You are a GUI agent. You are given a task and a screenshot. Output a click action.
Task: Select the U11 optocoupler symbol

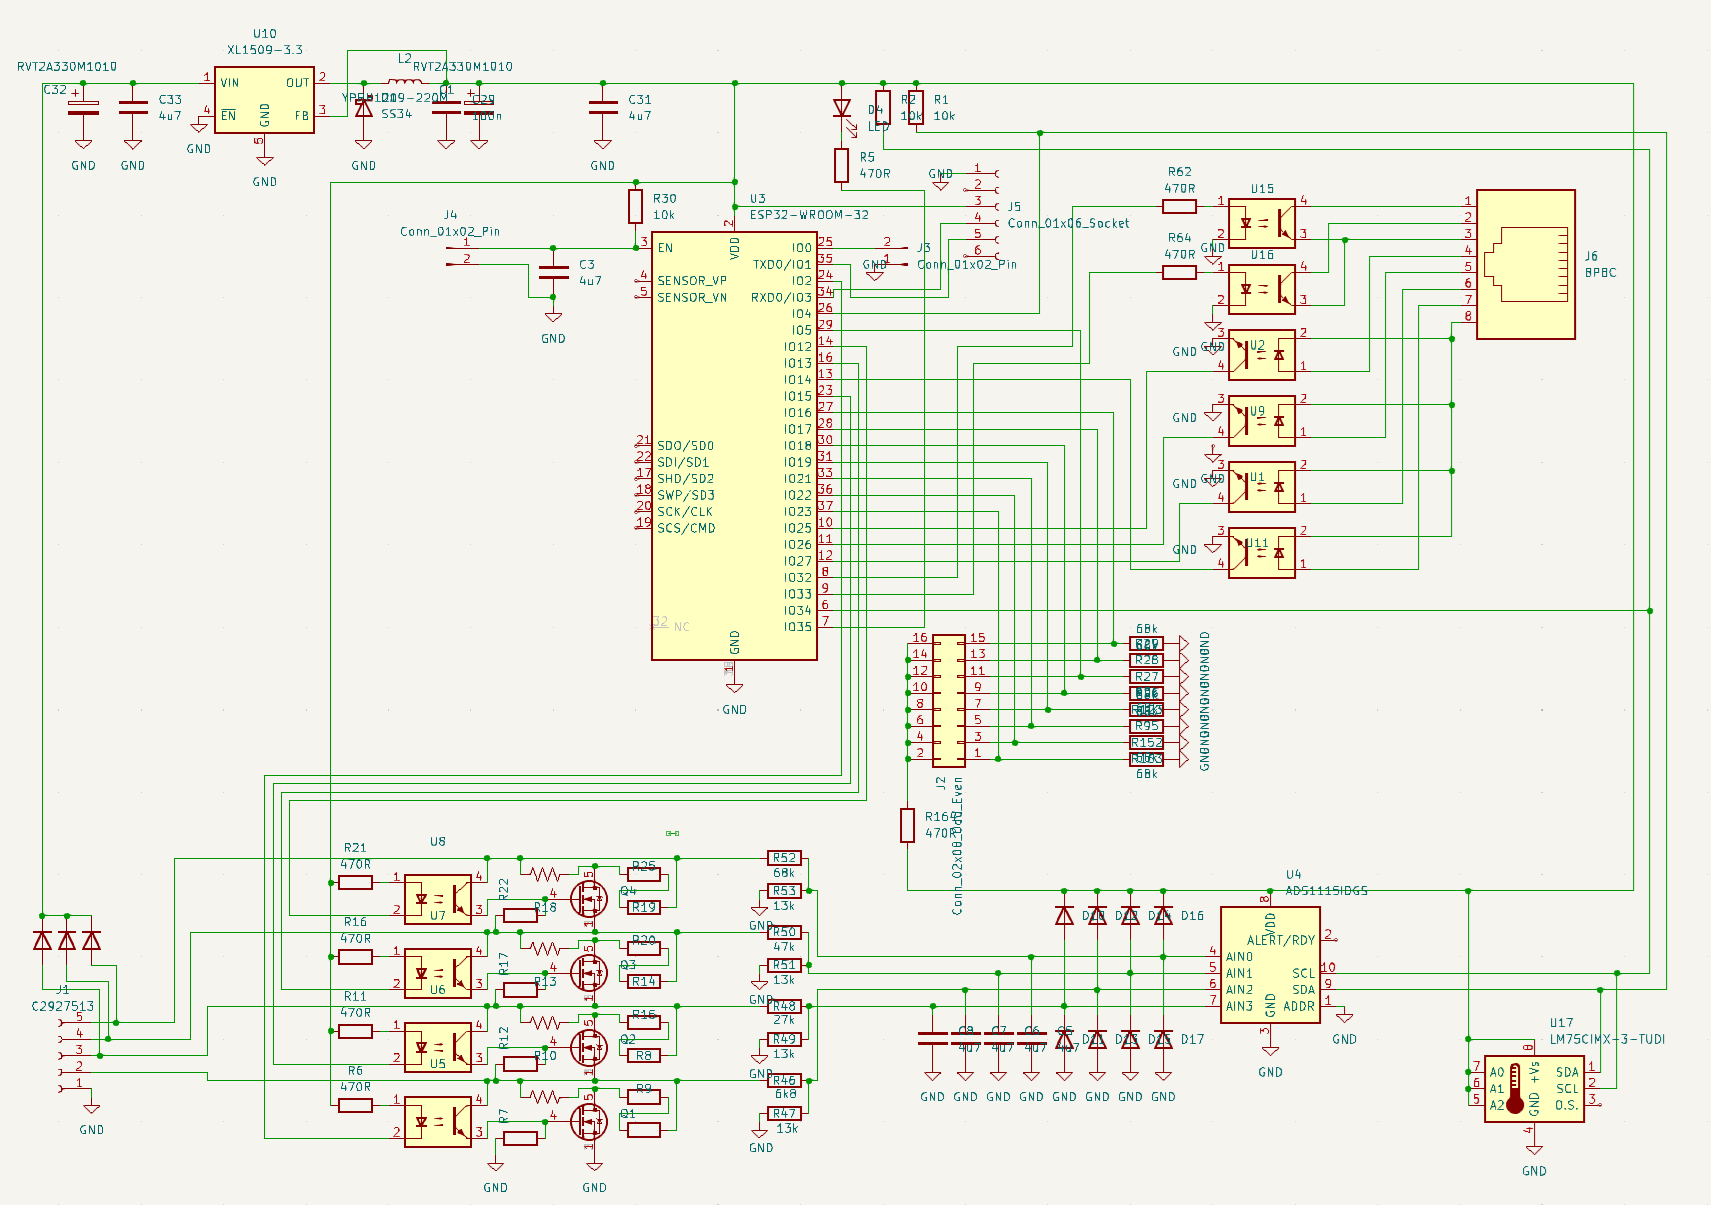pyautogui.click(x=1262, y=553)
